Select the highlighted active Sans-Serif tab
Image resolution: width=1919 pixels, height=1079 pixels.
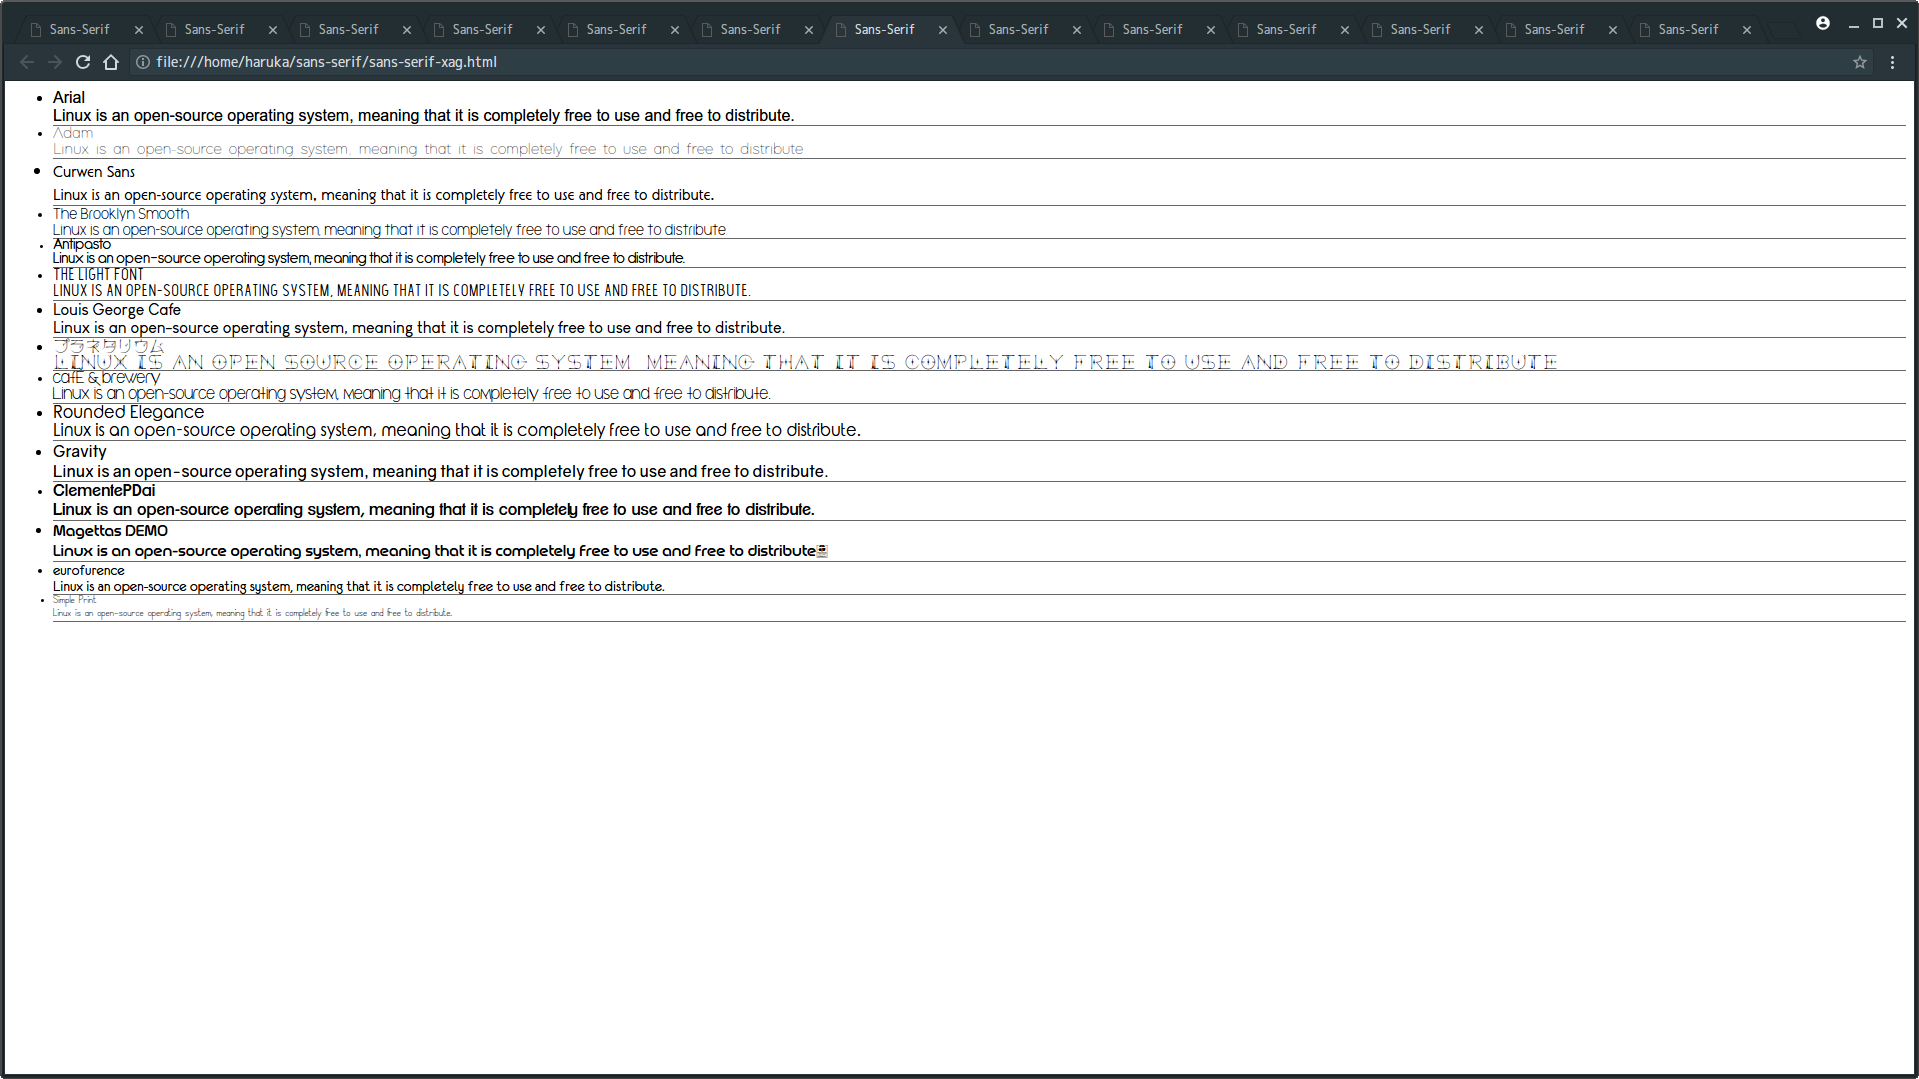(x=884, y=30)
